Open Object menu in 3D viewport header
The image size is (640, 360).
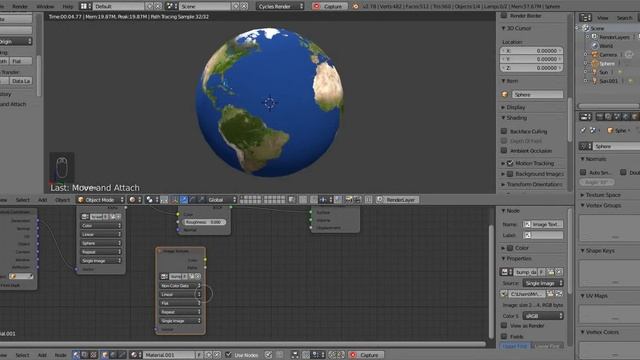(x=62, y=200)
